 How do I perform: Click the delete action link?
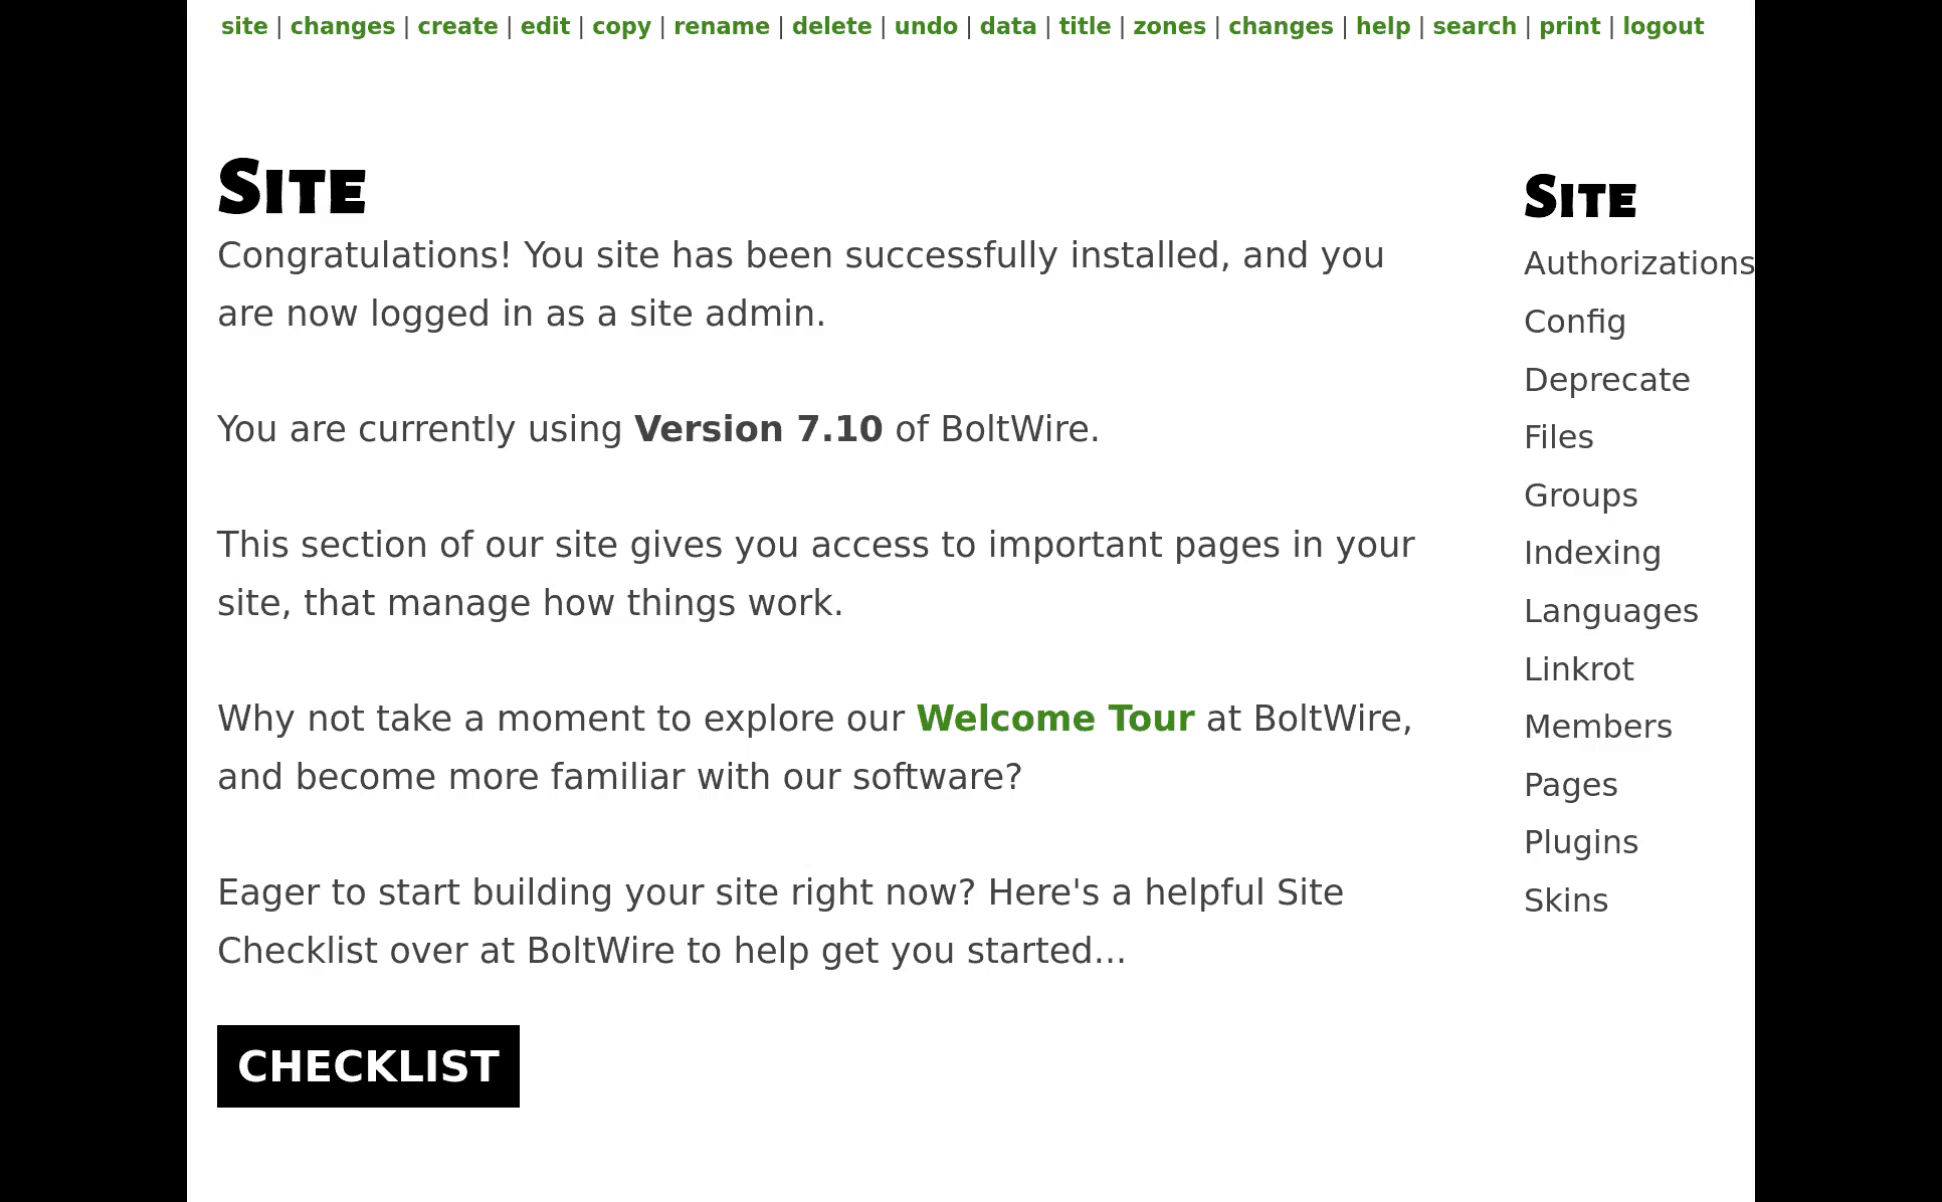pyautogui.click(x=831, y=26)
